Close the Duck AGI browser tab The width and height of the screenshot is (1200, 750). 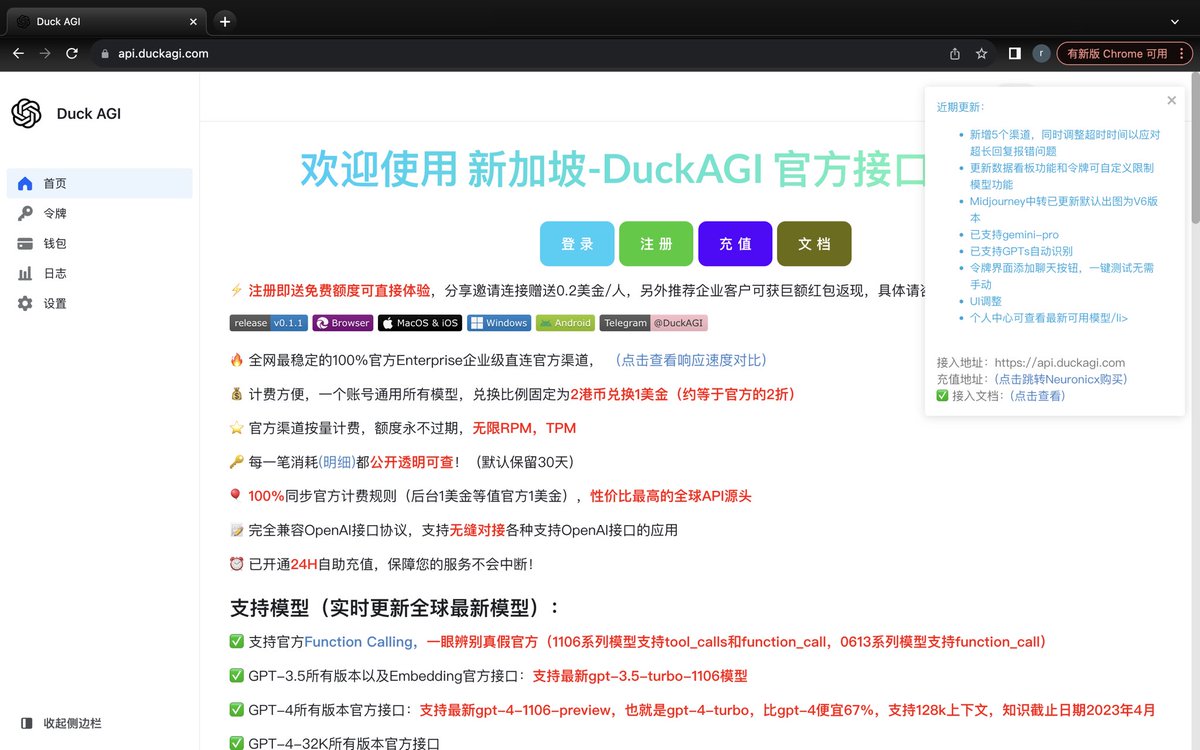(191, 21)
